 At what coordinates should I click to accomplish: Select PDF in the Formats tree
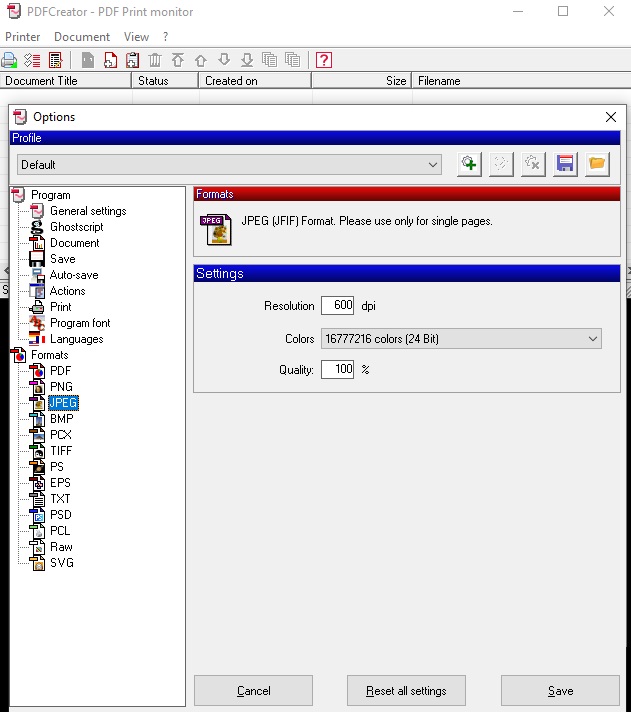(60, 371)
